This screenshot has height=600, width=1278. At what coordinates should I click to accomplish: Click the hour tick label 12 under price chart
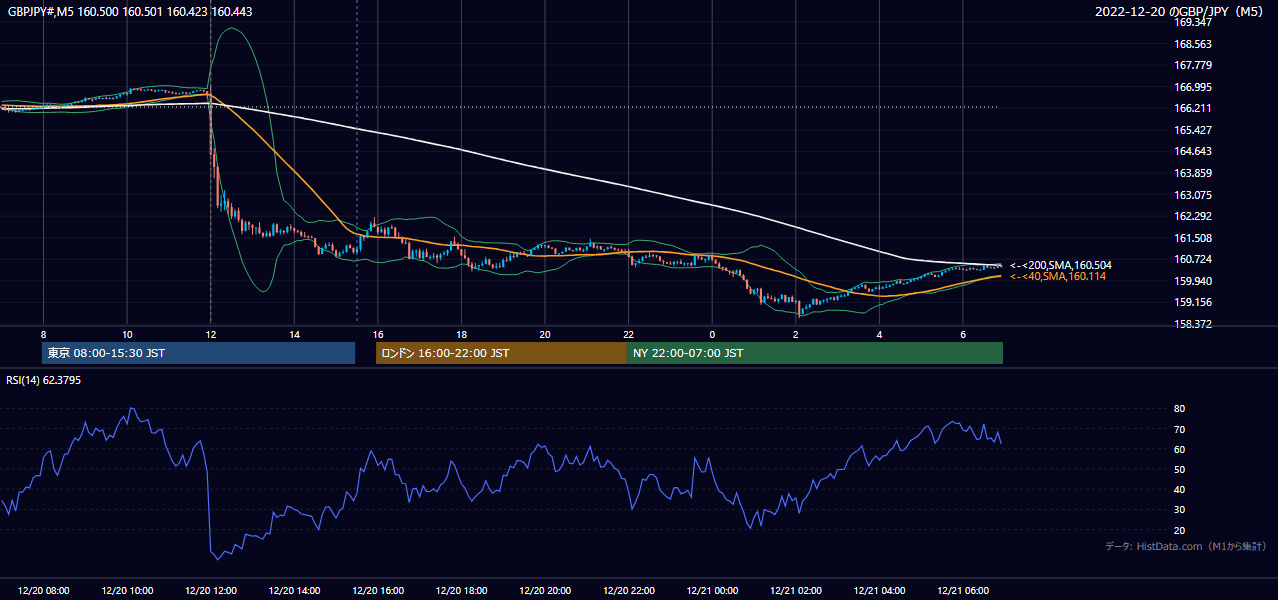[x=210, y=334]
